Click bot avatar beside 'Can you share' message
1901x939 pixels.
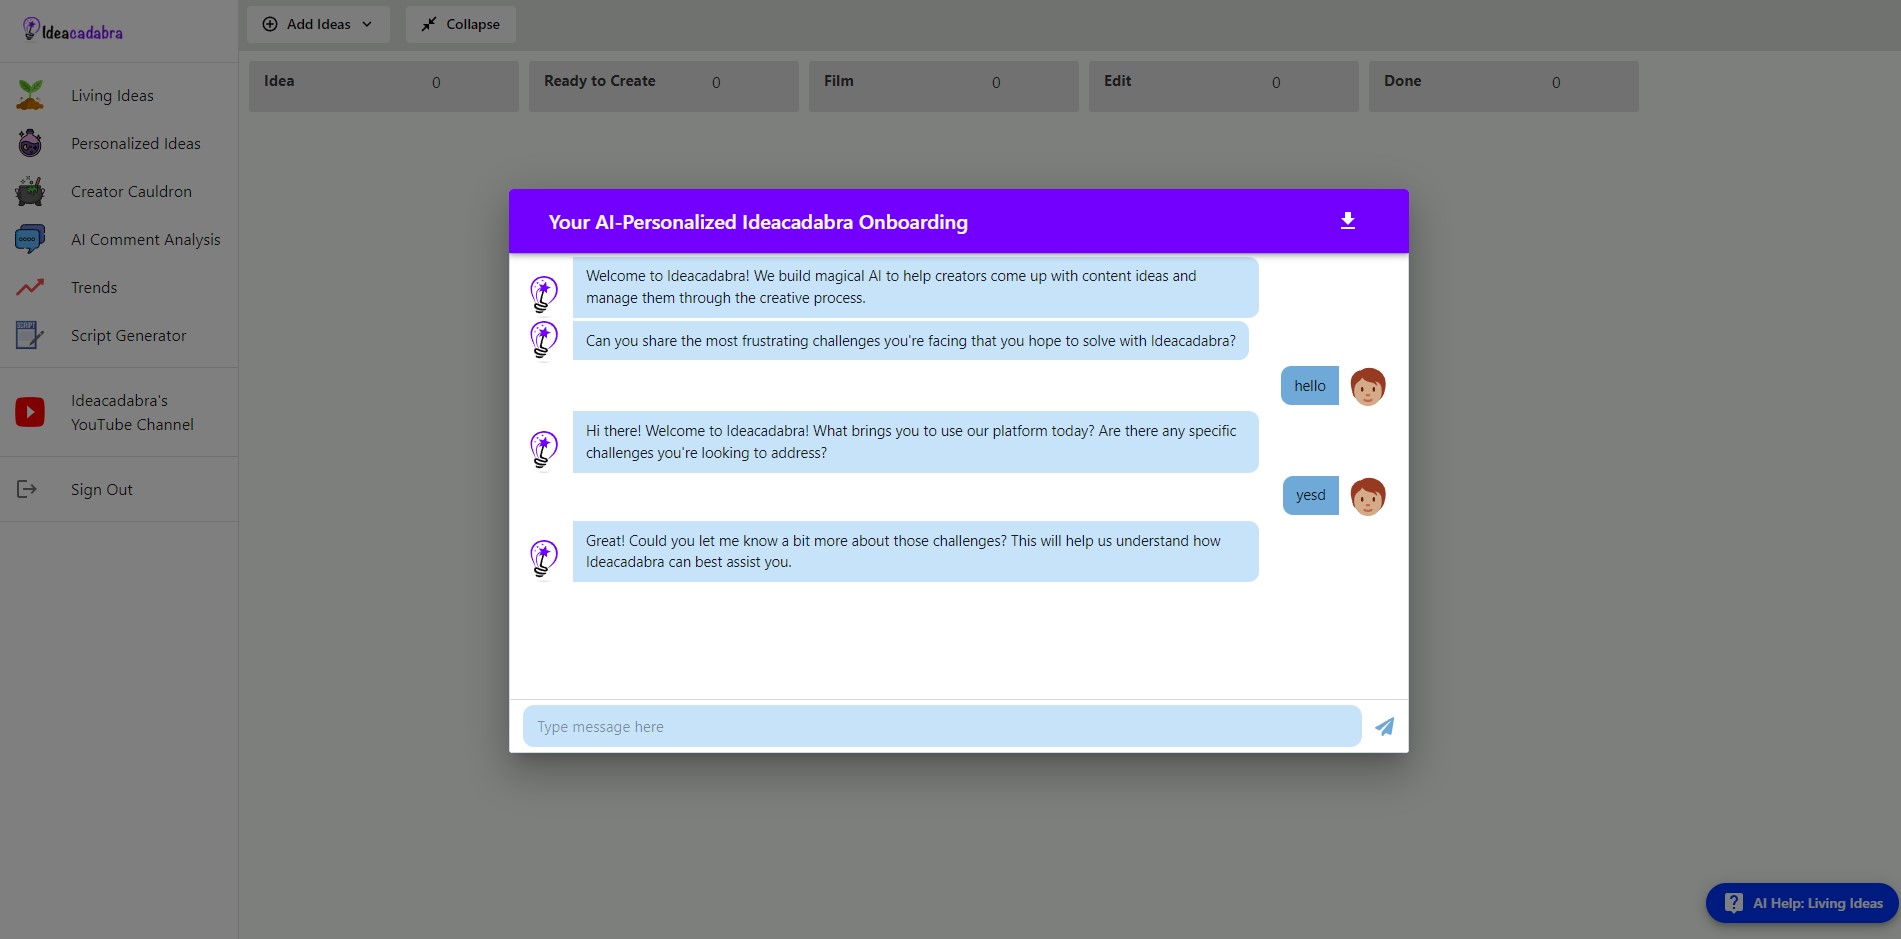click(x=543, y=339)
